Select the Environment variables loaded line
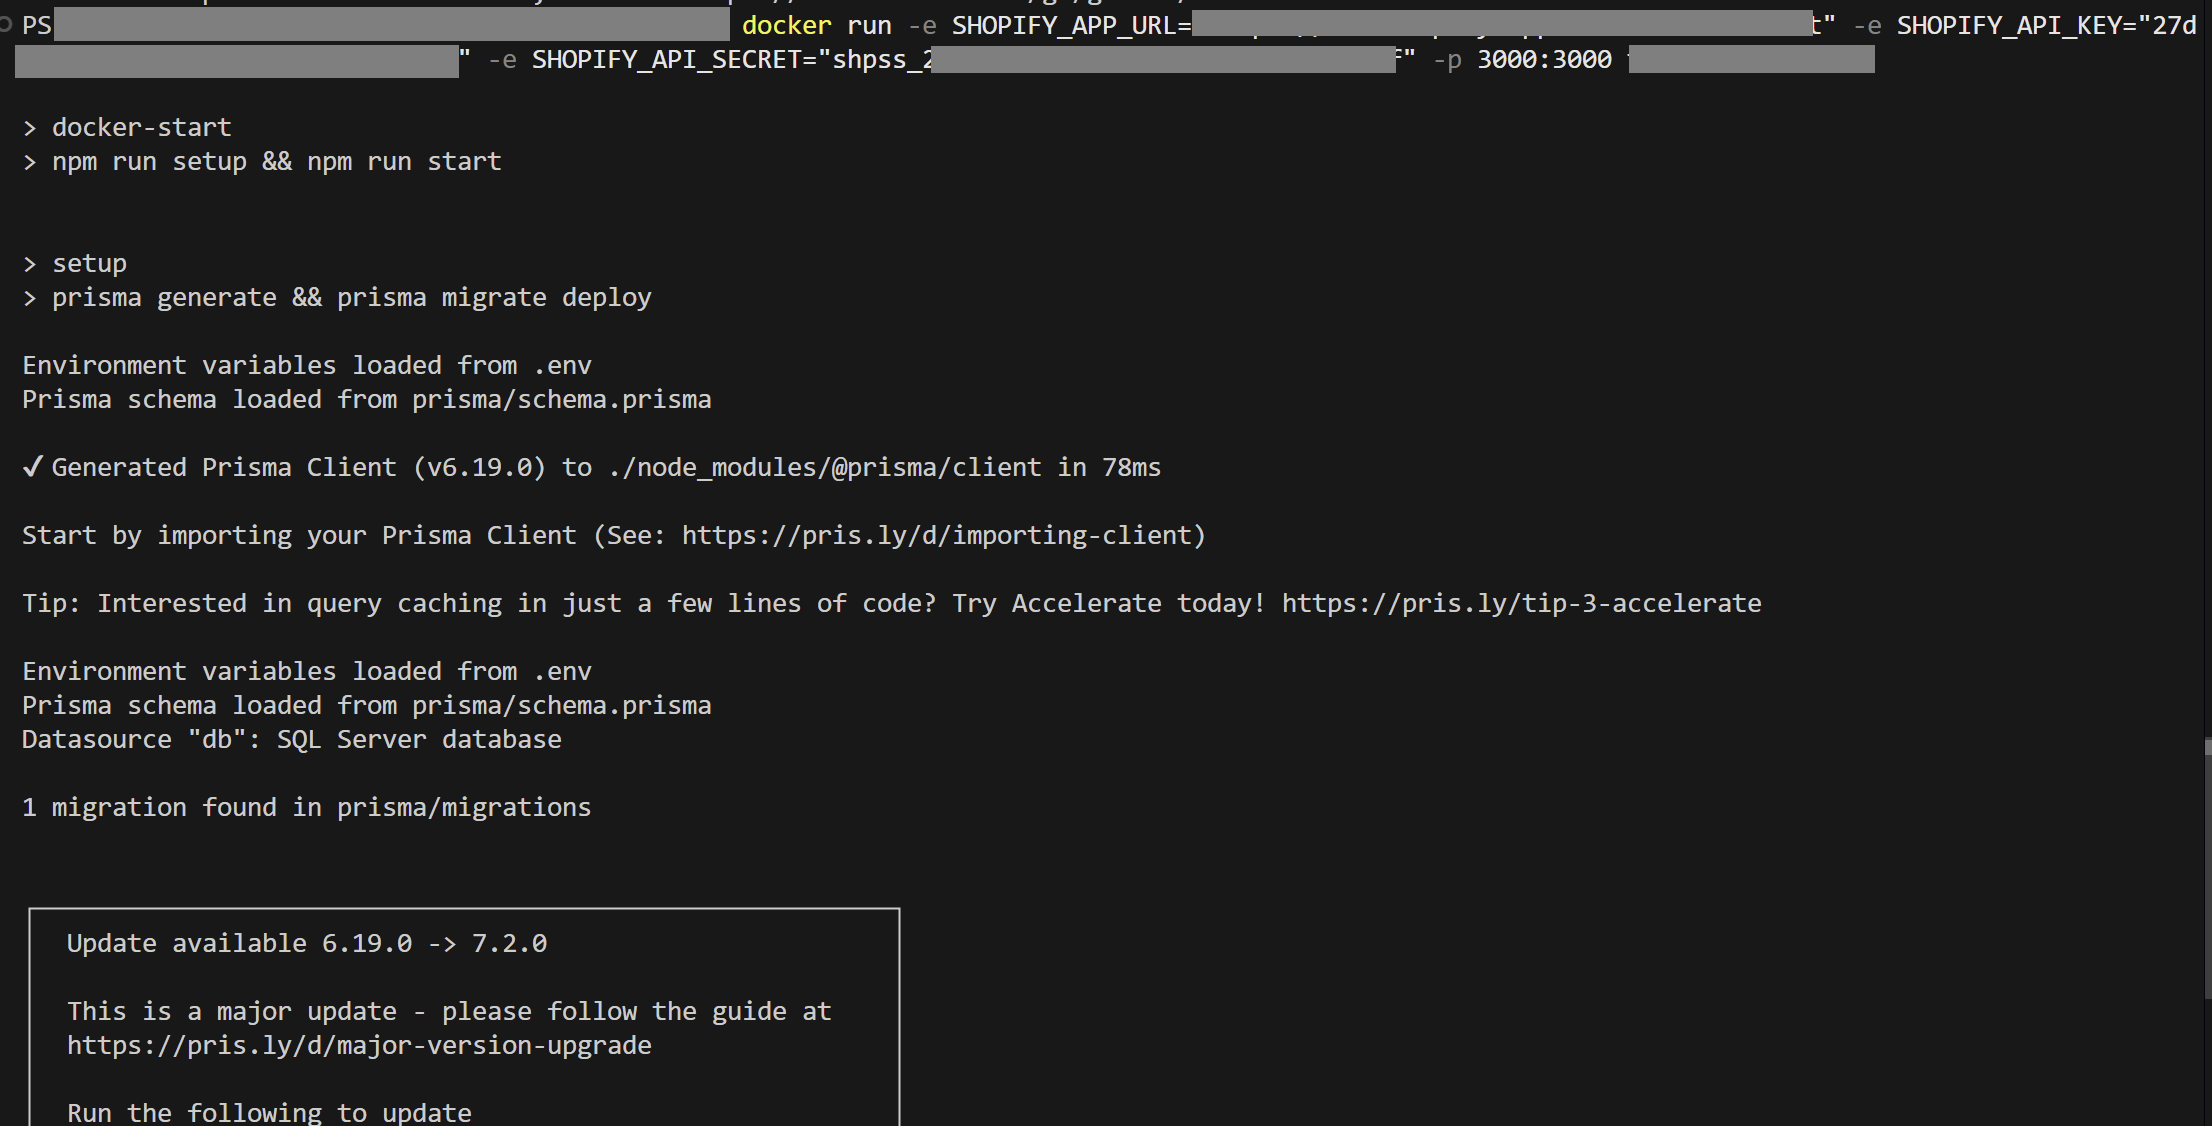2212x1126 pixels. coord(306,365)
